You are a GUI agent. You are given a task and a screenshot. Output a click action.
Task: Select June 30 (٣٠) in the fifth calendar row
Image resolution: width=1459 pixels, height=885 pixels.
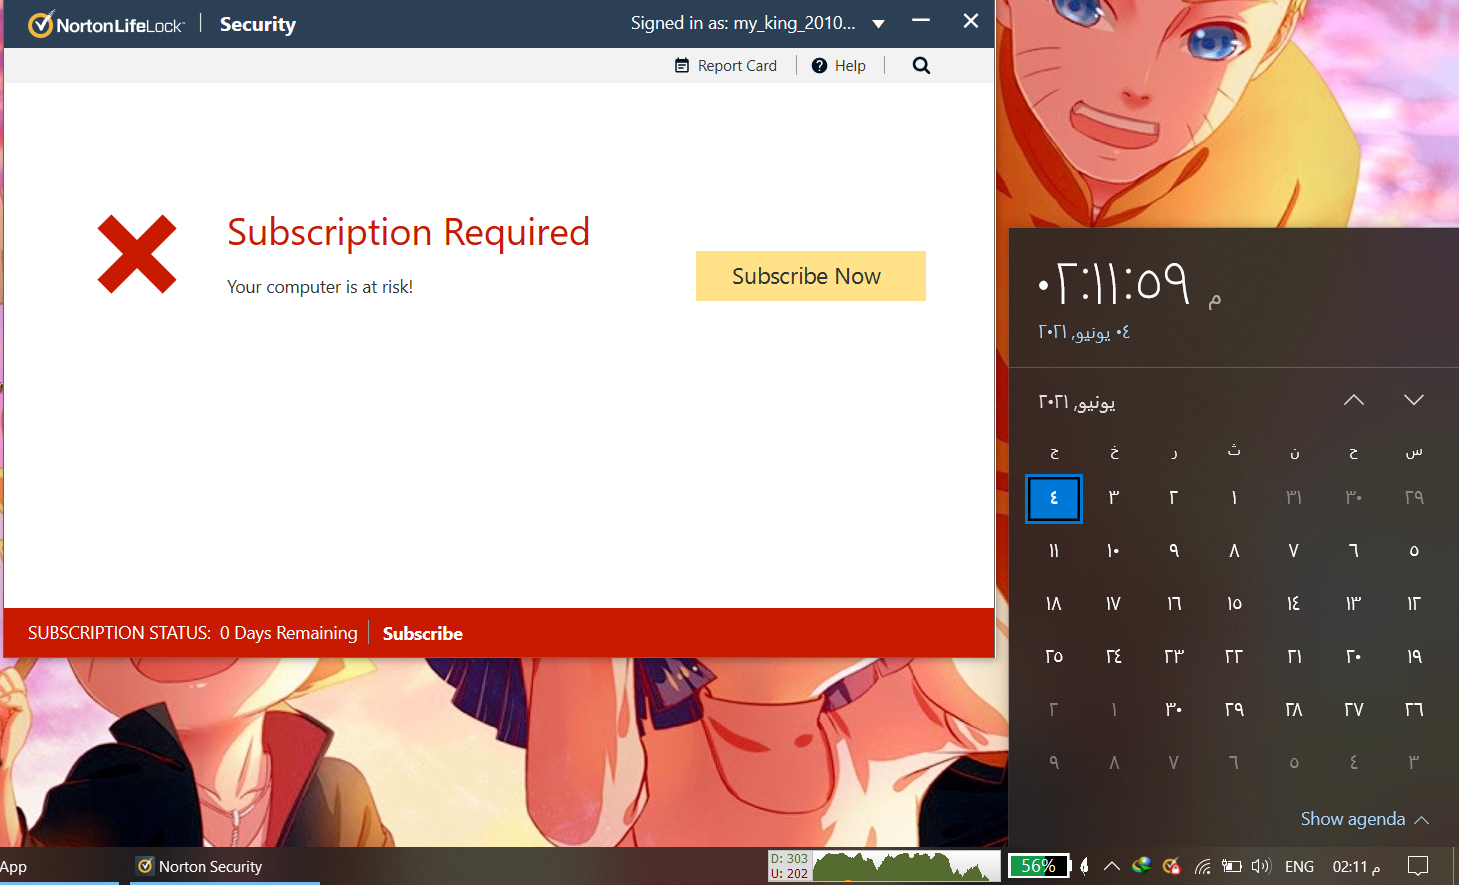click(1174, 710)
